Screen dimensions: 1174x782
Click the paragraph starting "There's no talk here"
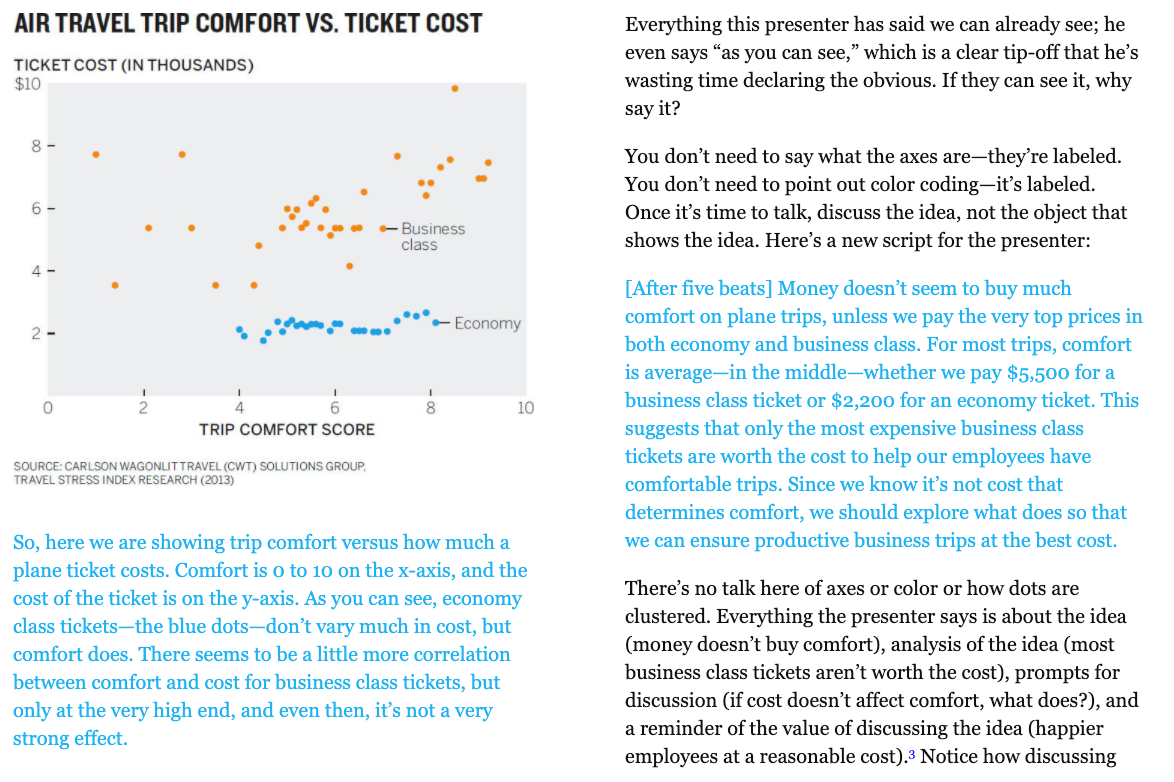click(x=882, y=672)
